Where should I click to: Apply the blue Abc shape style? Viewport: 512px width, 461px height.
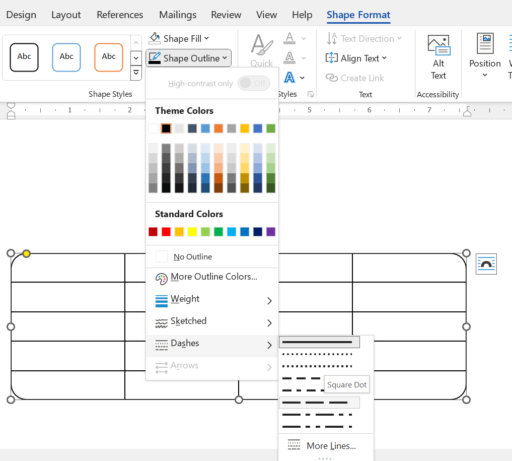tap(66, 57)
